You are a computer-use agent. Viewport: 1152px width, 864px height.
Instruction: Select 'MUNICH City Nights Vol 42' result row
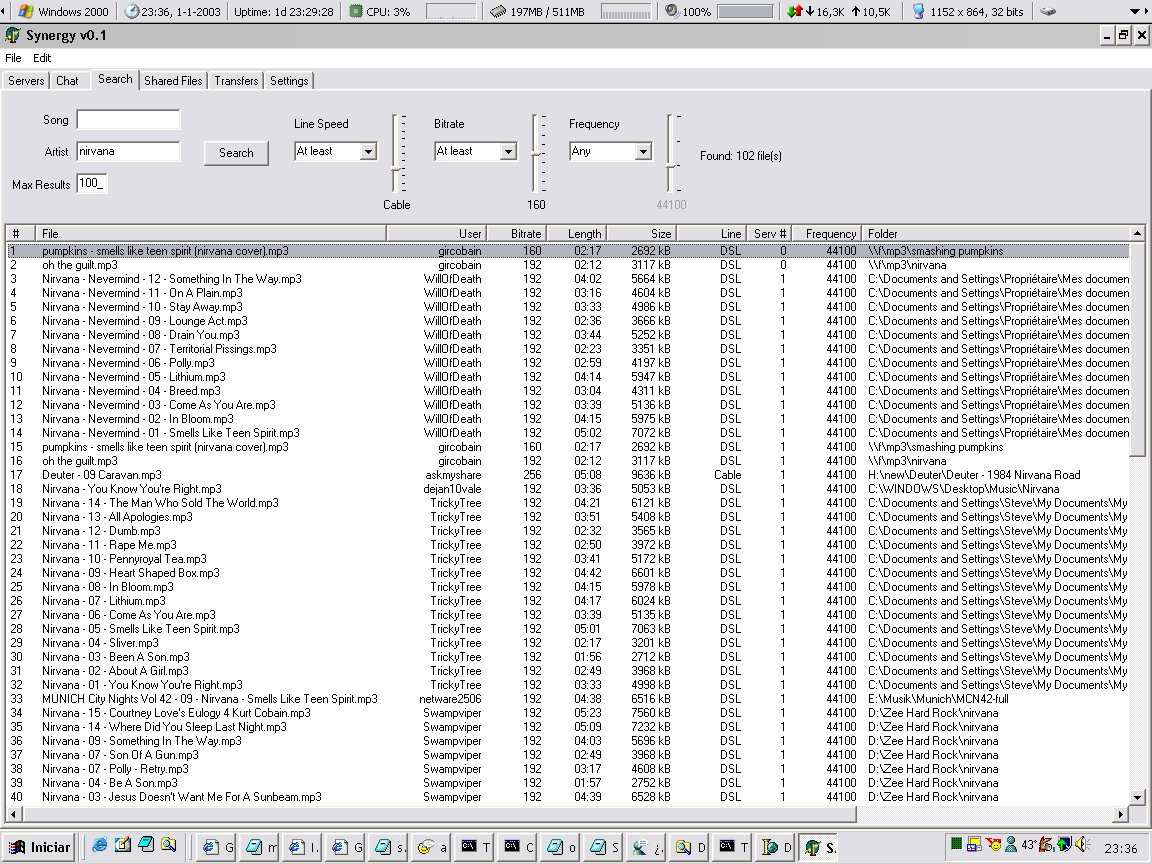click(x=568, y=699)
